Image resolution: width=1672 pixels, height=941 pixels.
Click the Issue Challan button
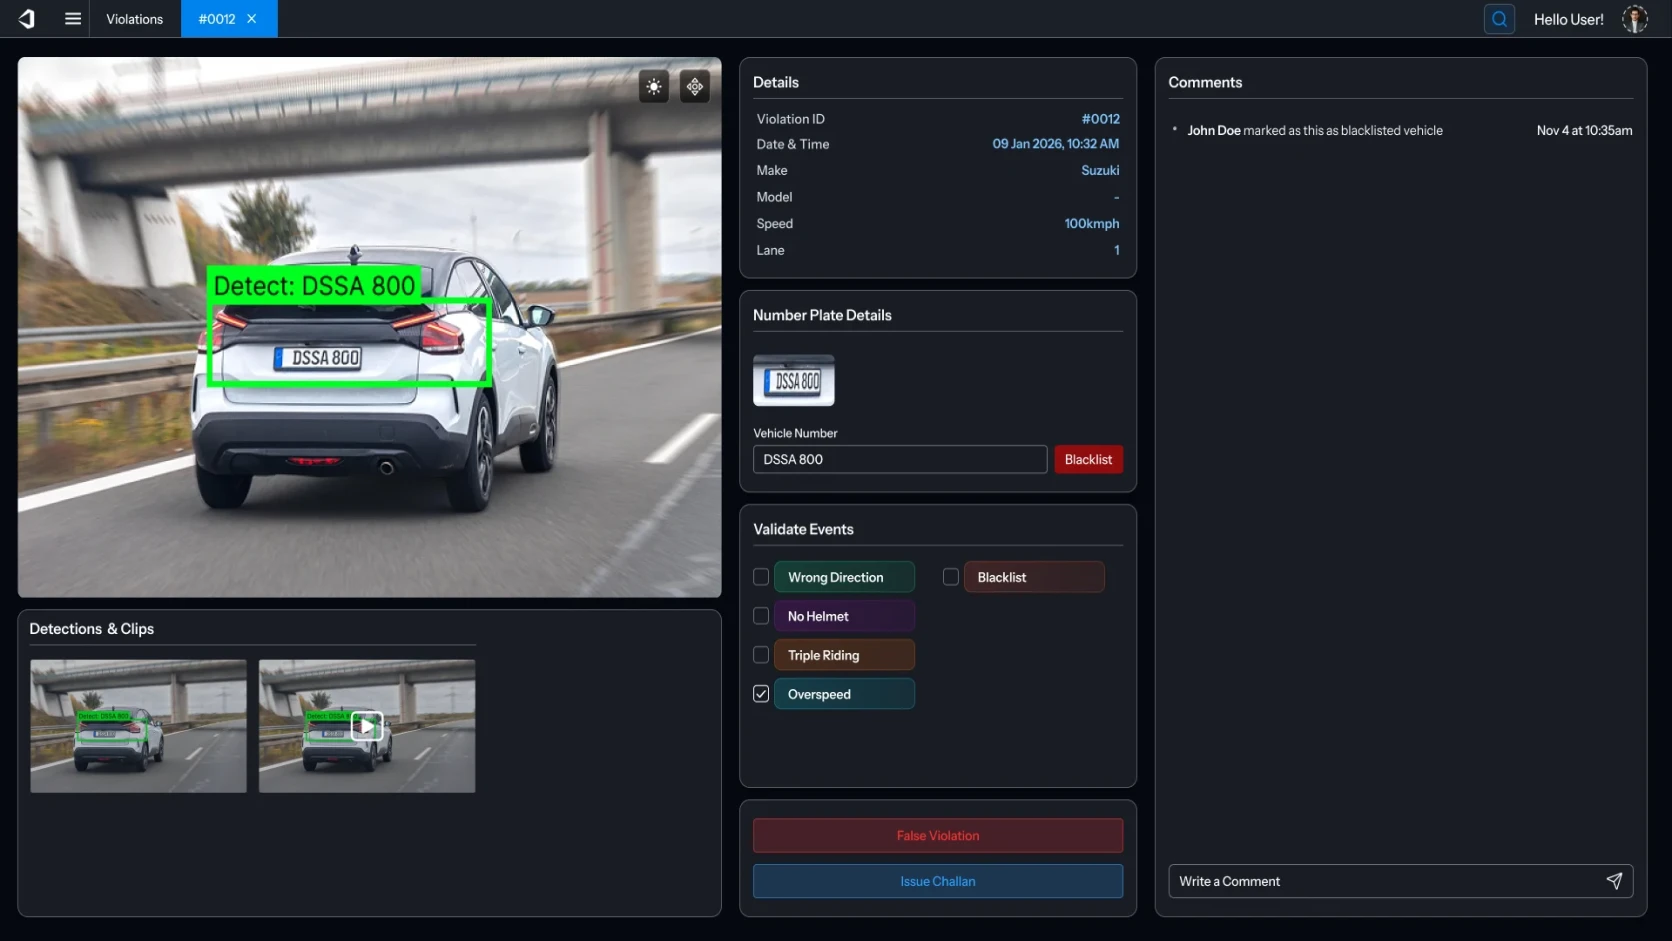pos(938,881)
